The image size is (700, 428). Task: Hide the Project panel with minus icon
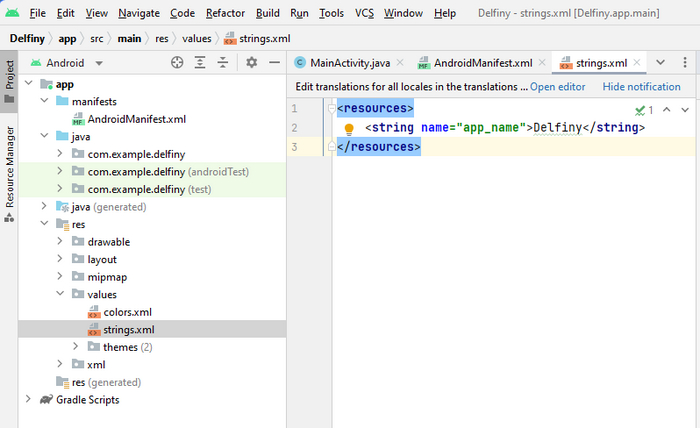tap(273, 62)
